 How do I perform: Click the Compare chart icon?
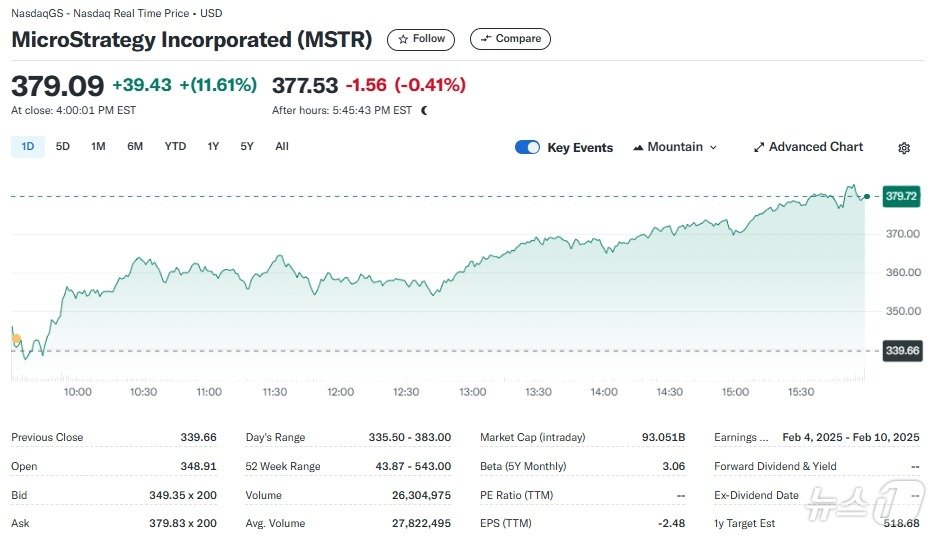point(487,39)
